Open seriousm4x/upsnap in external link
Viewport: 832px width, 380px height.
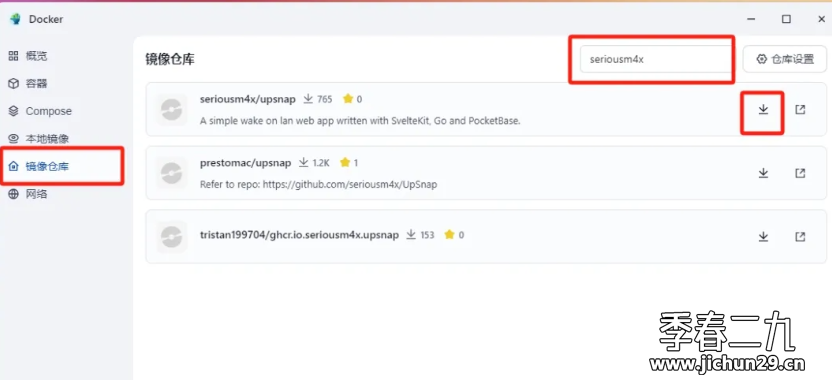(800, 109)
